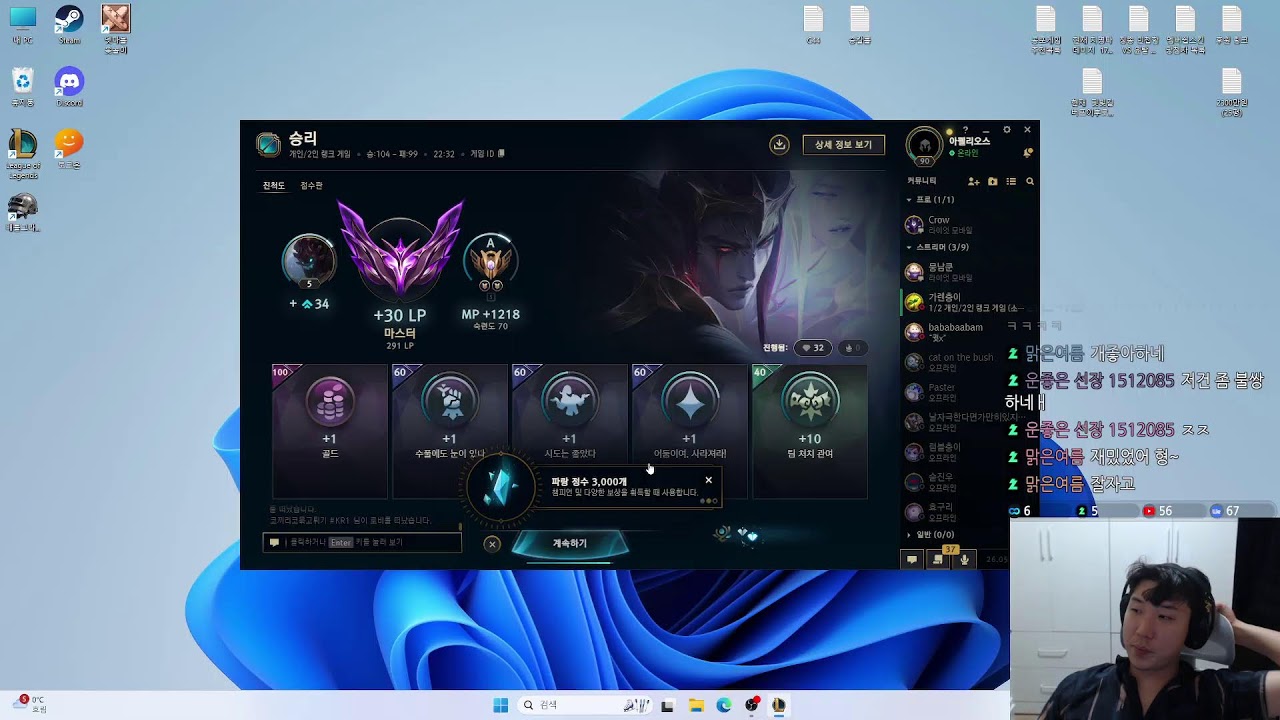Open the friends list view options
This screenshot has width=1280, height=720.
click(1011, 182)
